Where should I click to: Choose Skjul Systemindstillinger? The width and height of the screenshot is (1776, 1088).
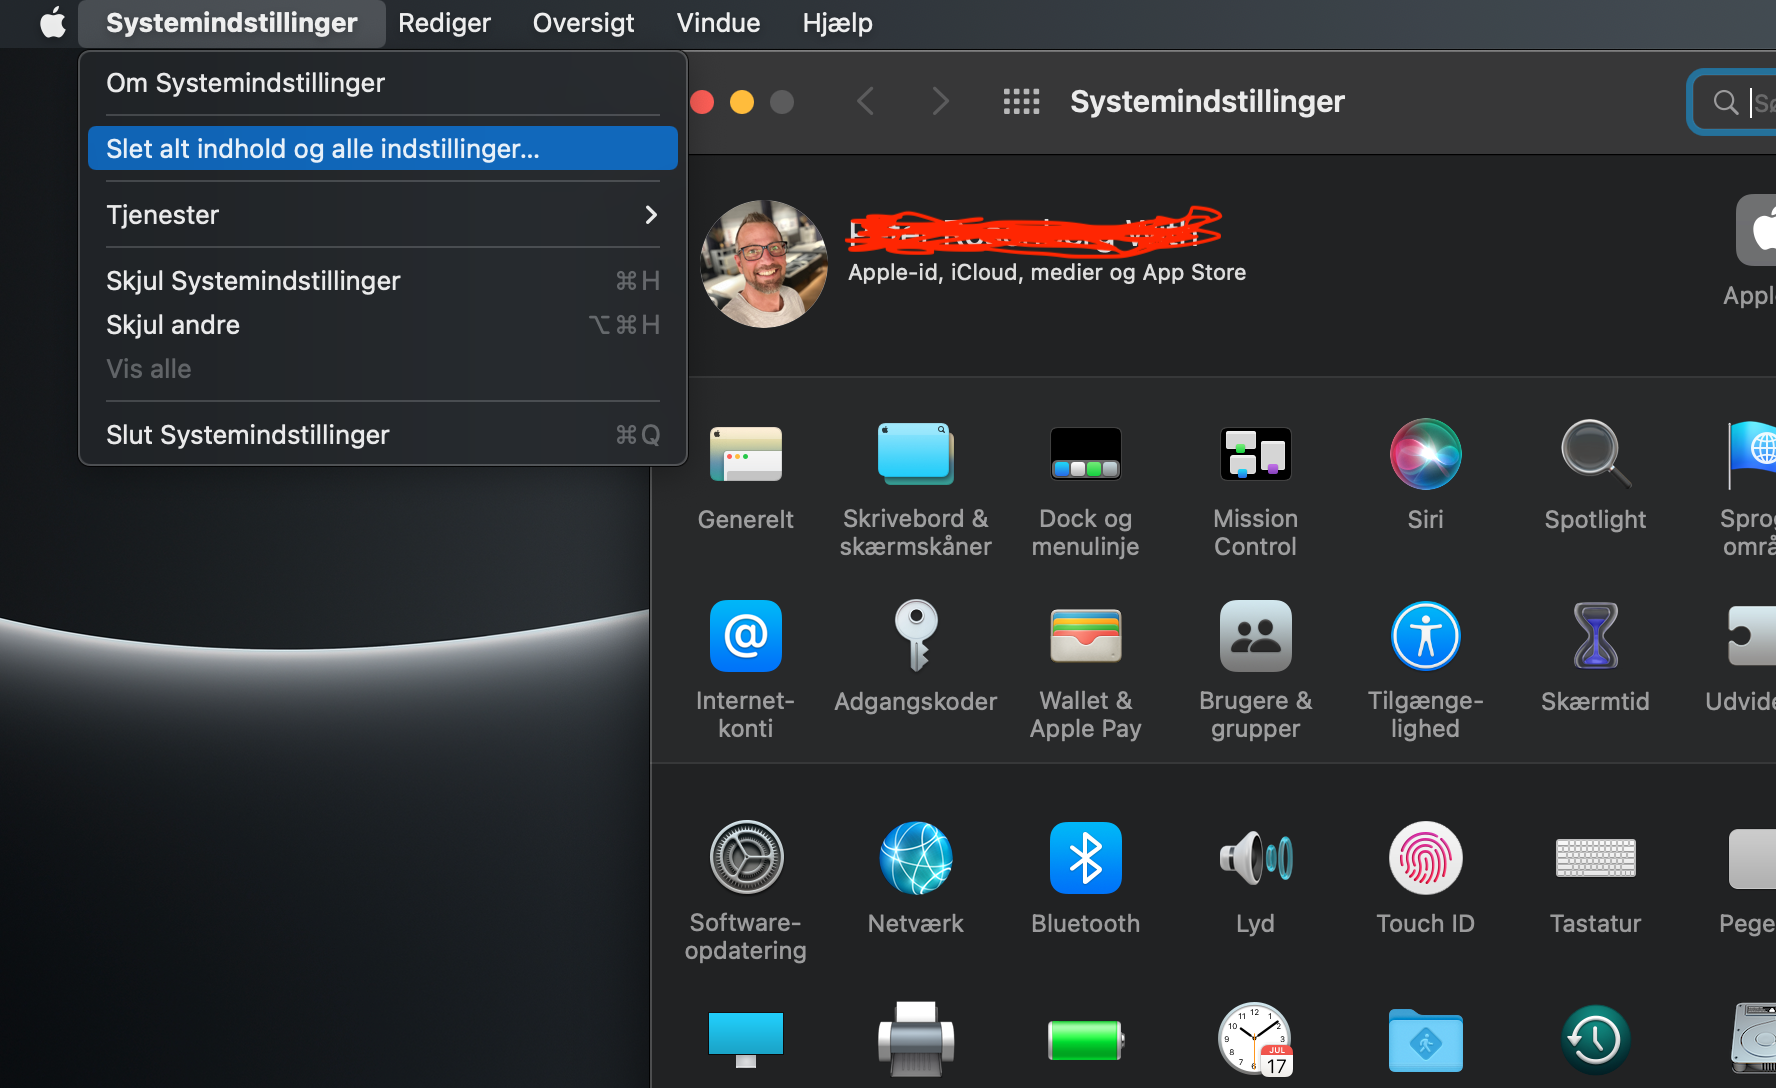tap(383, 281)
